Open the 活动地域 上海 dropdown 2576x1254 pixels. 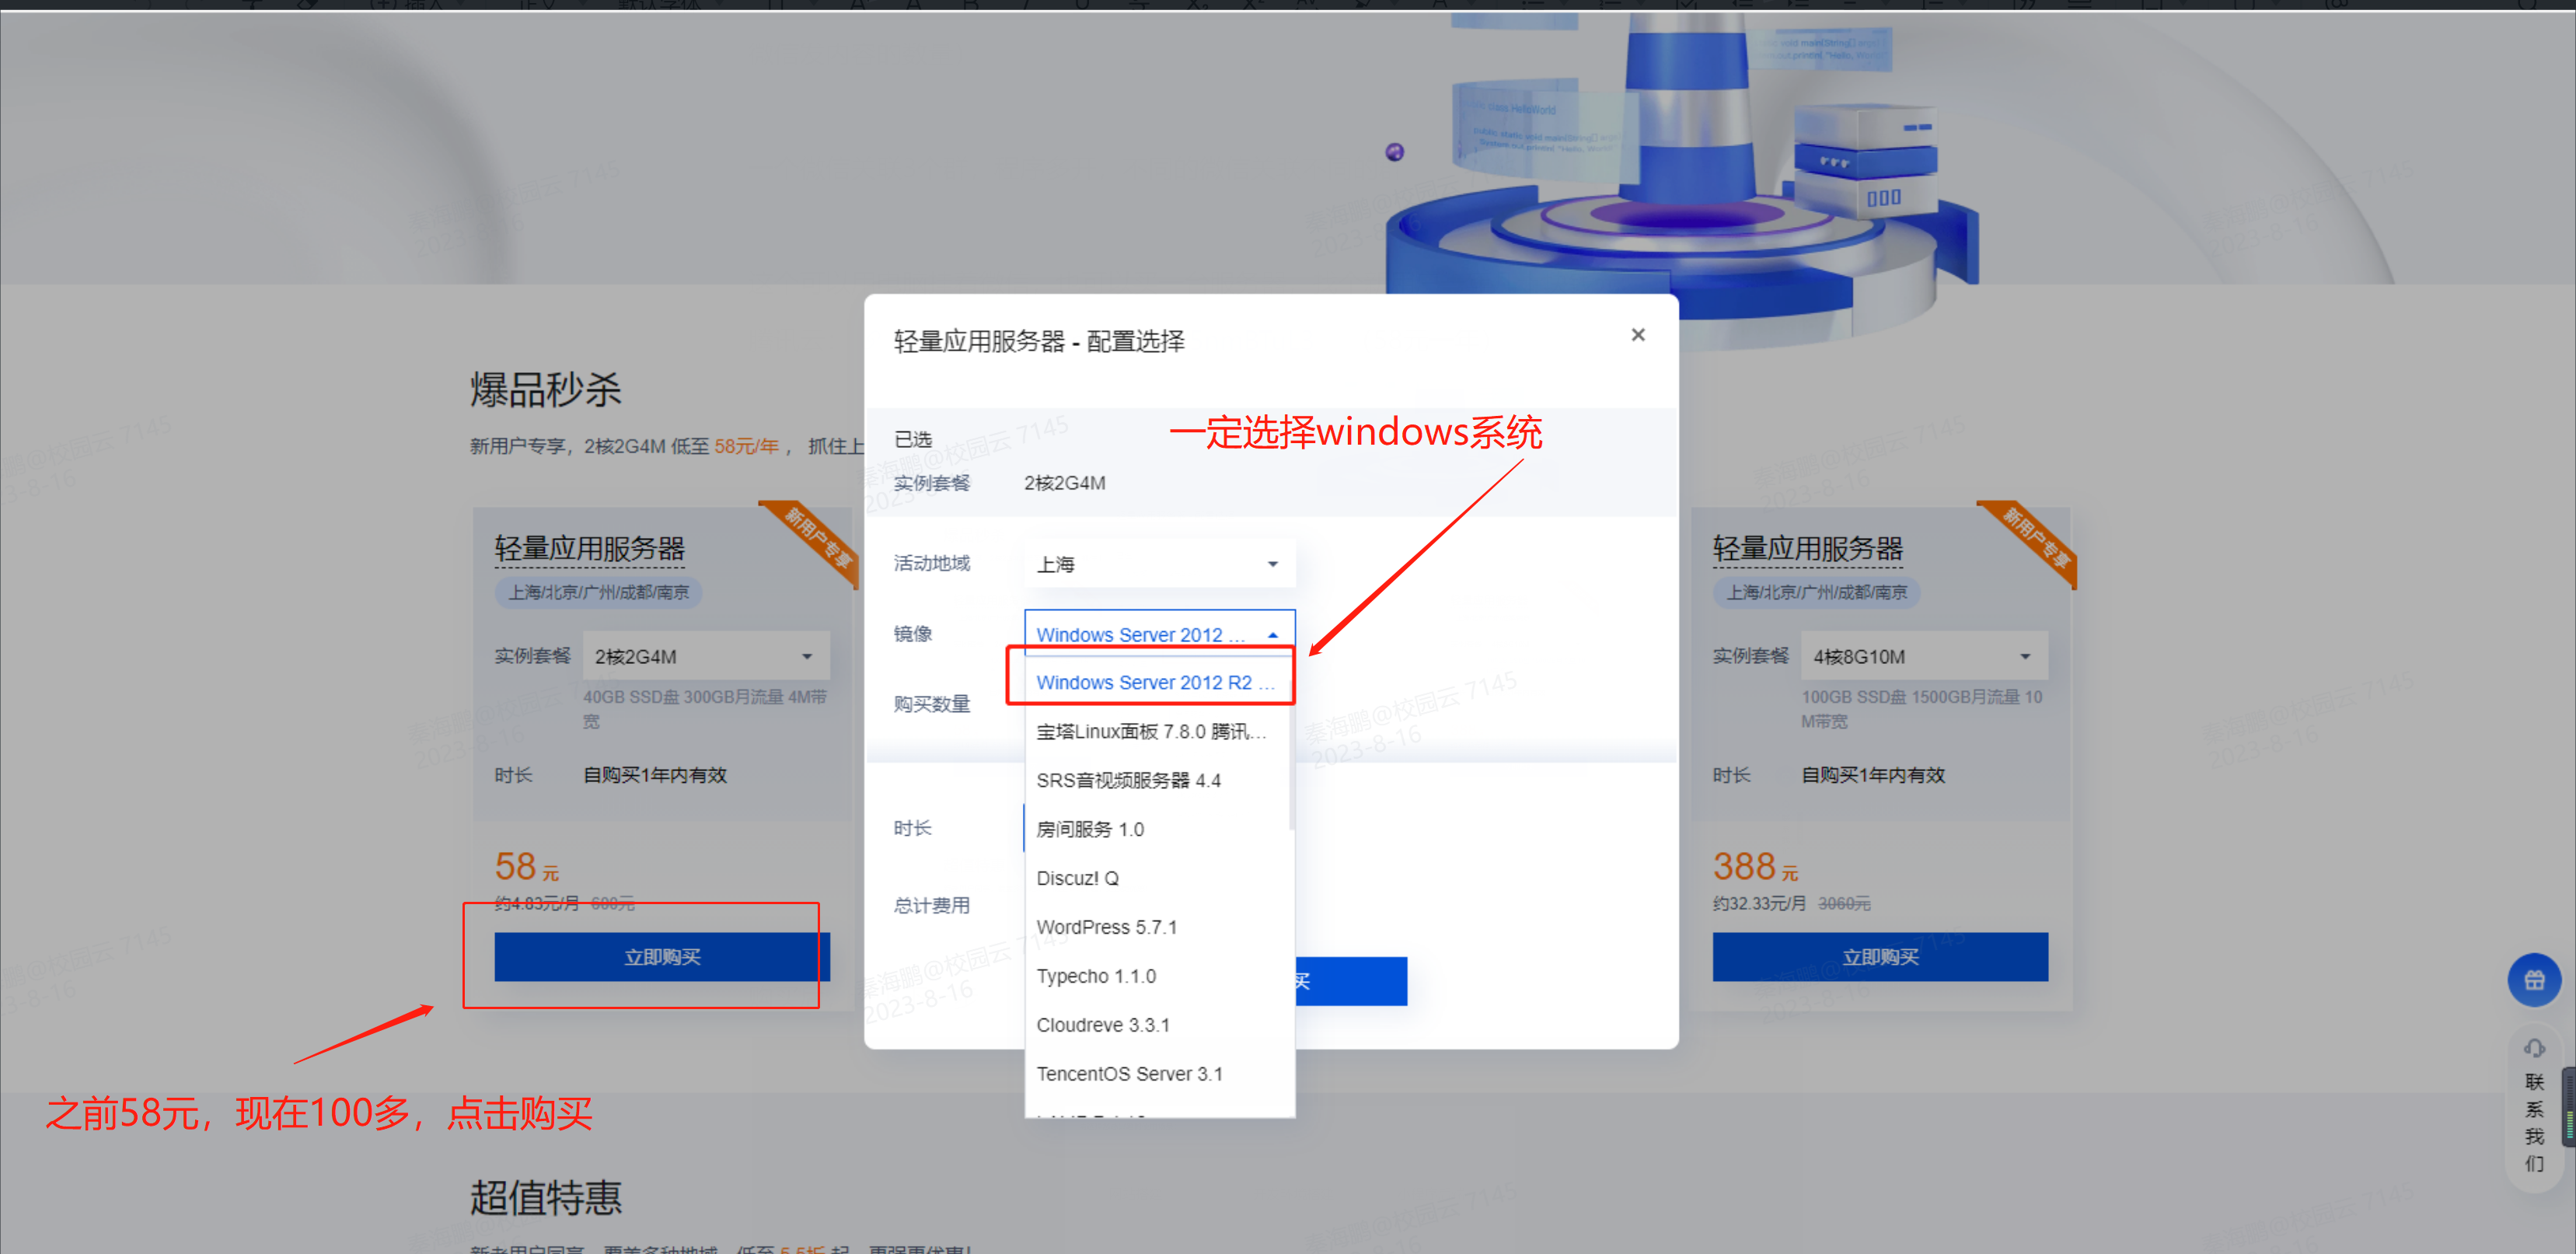pos(1159,564)
